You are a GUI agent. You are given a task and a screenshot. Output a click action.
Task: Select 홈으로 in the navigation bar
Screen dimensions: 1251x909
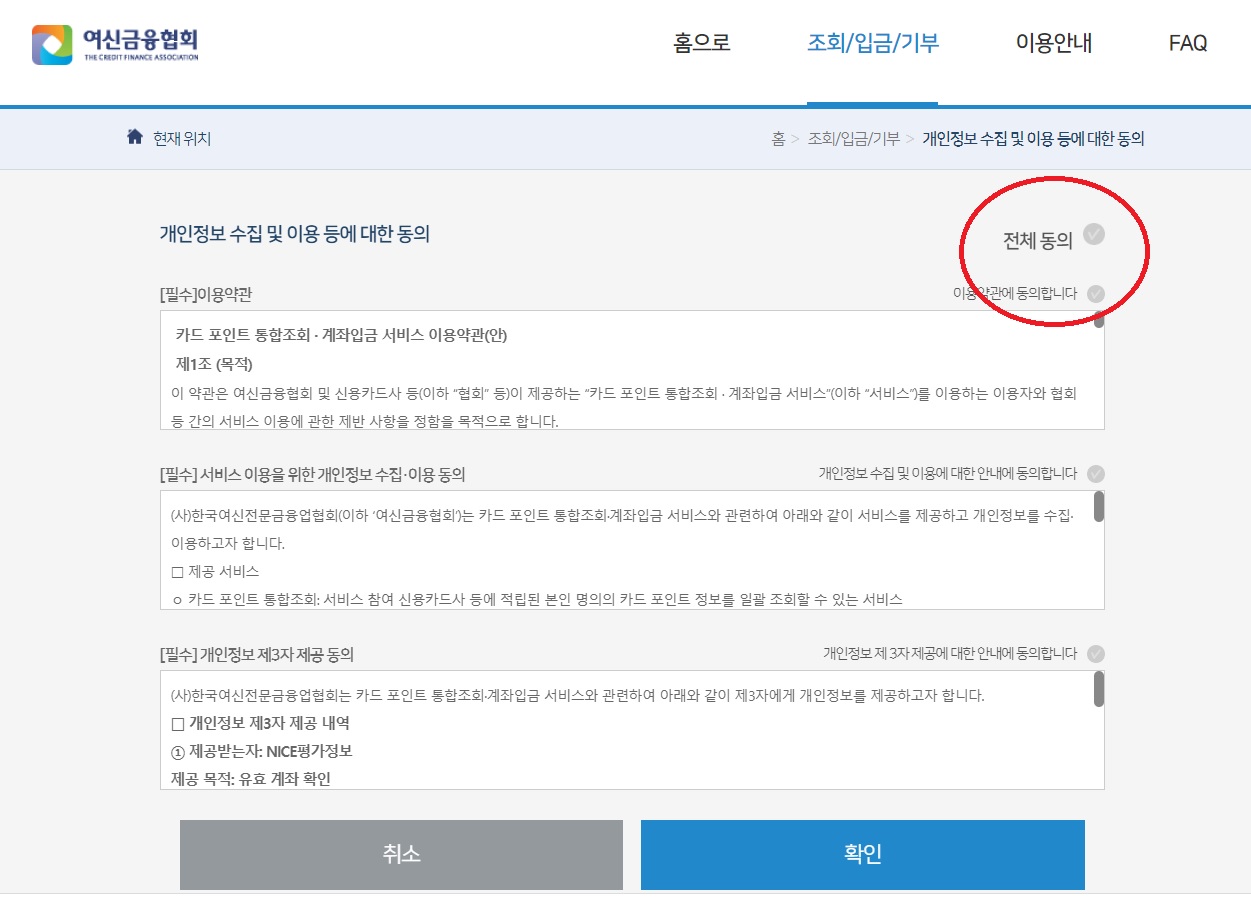(703, 43)
